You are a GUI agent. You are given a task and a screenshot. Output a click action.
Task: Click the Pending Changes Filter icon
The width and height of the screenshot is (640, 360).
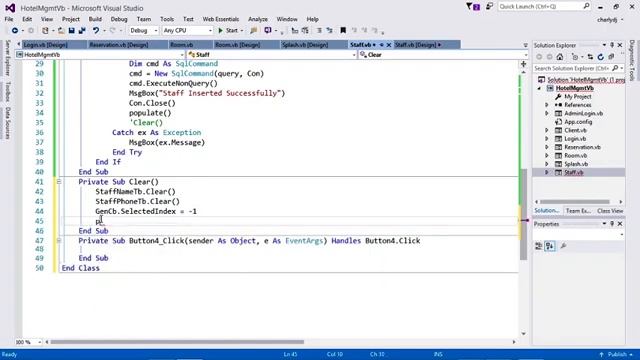coord(575,57)
